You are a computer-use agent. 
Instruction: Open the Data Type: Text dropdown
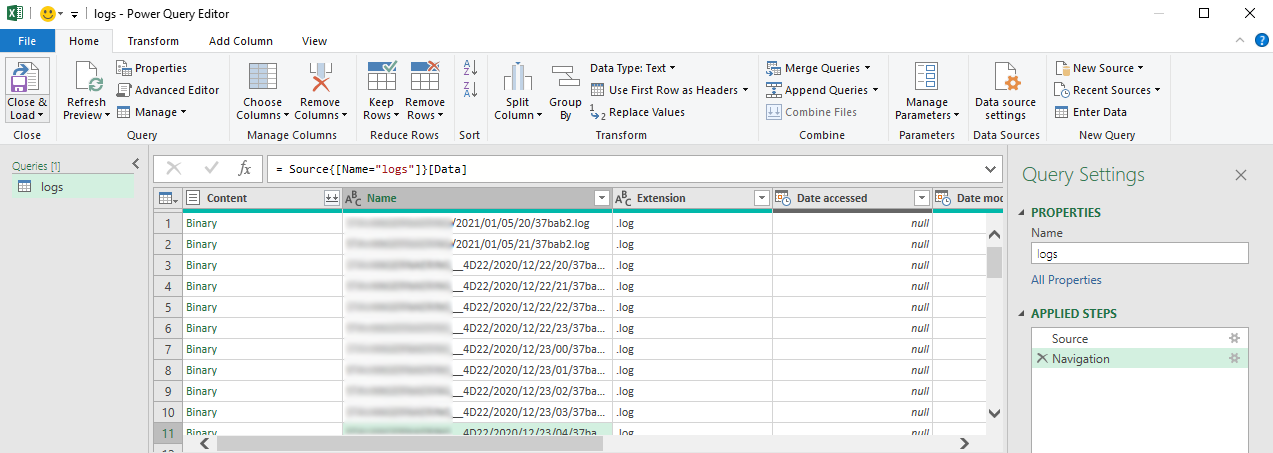tap(633, 68)
